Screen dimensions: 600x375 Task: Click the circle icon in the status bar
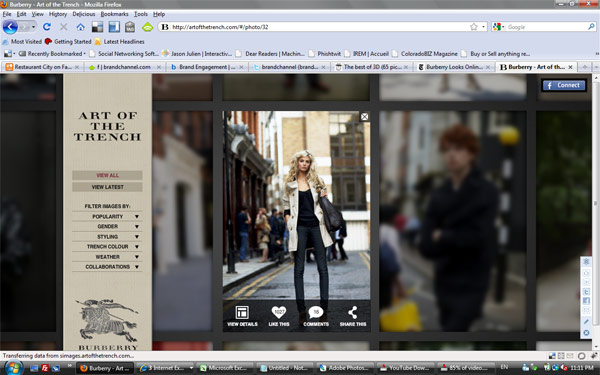(581, 356)
